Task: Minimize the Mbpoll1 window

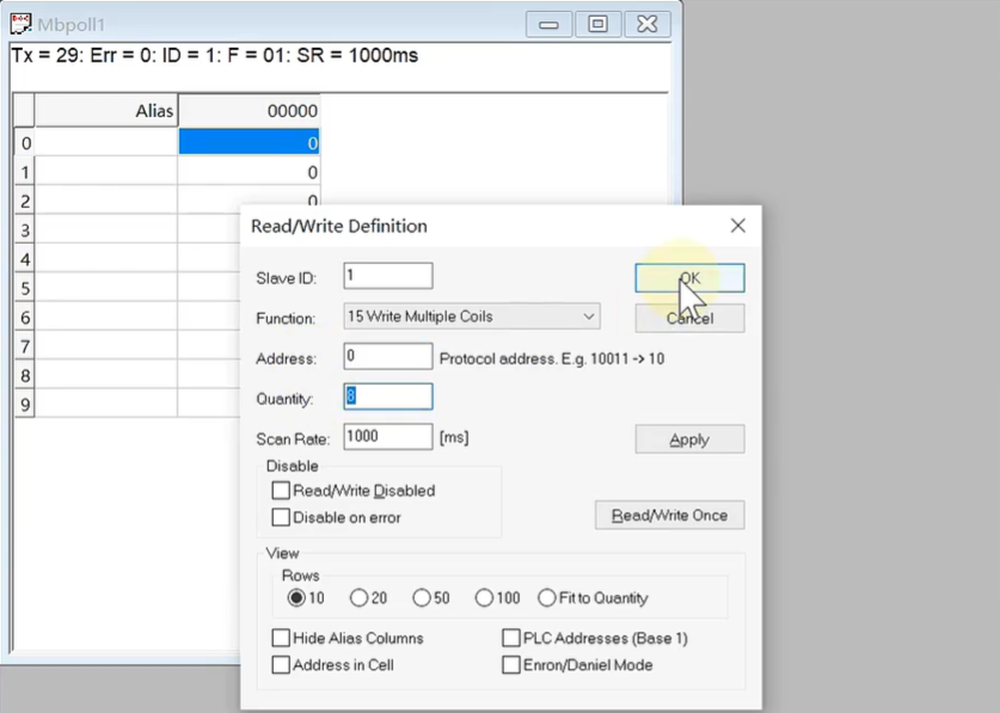Action: click(548, 24)
